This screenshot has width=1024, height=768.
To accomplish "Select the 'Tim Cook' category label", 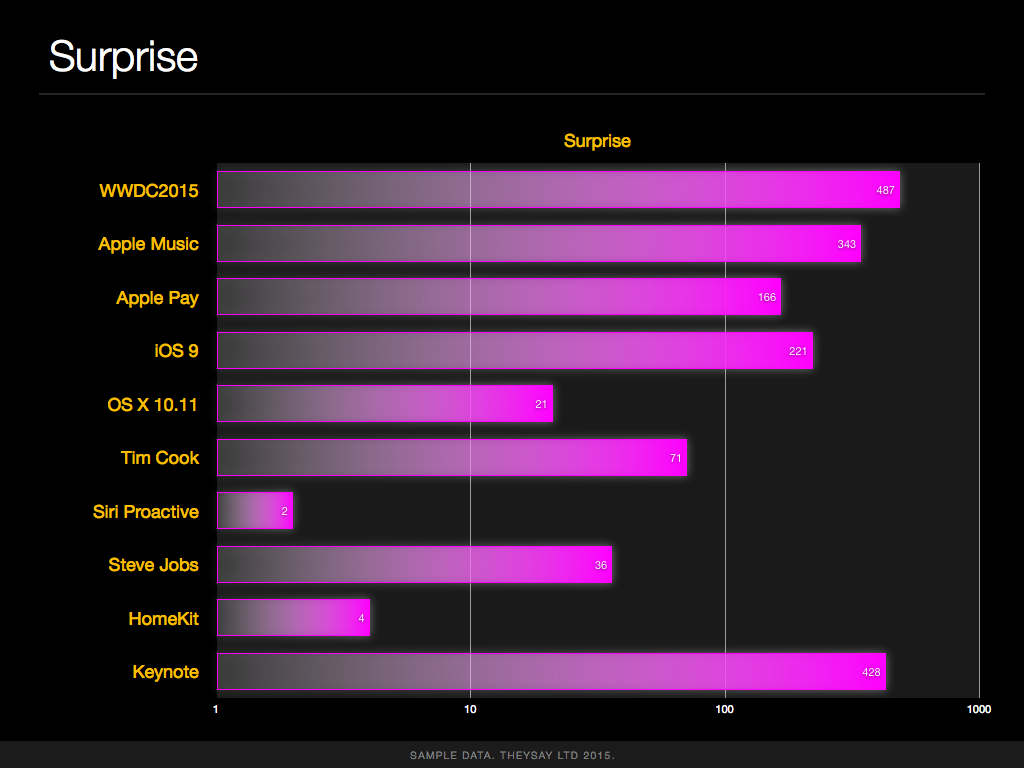I will click(x=160, y=458).
